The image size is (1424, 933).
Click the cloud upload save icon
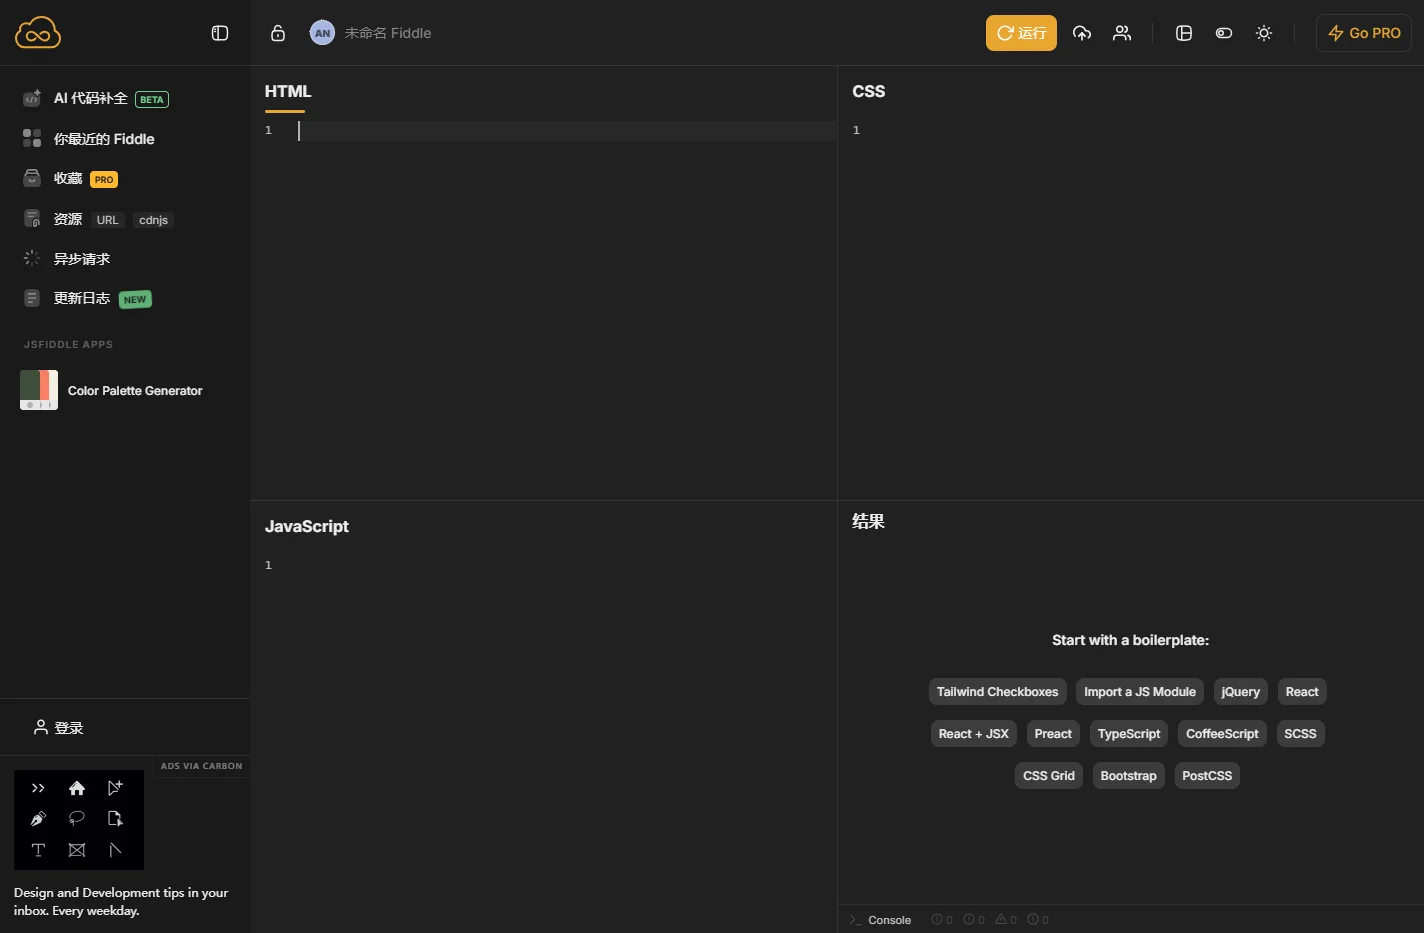1082,33
